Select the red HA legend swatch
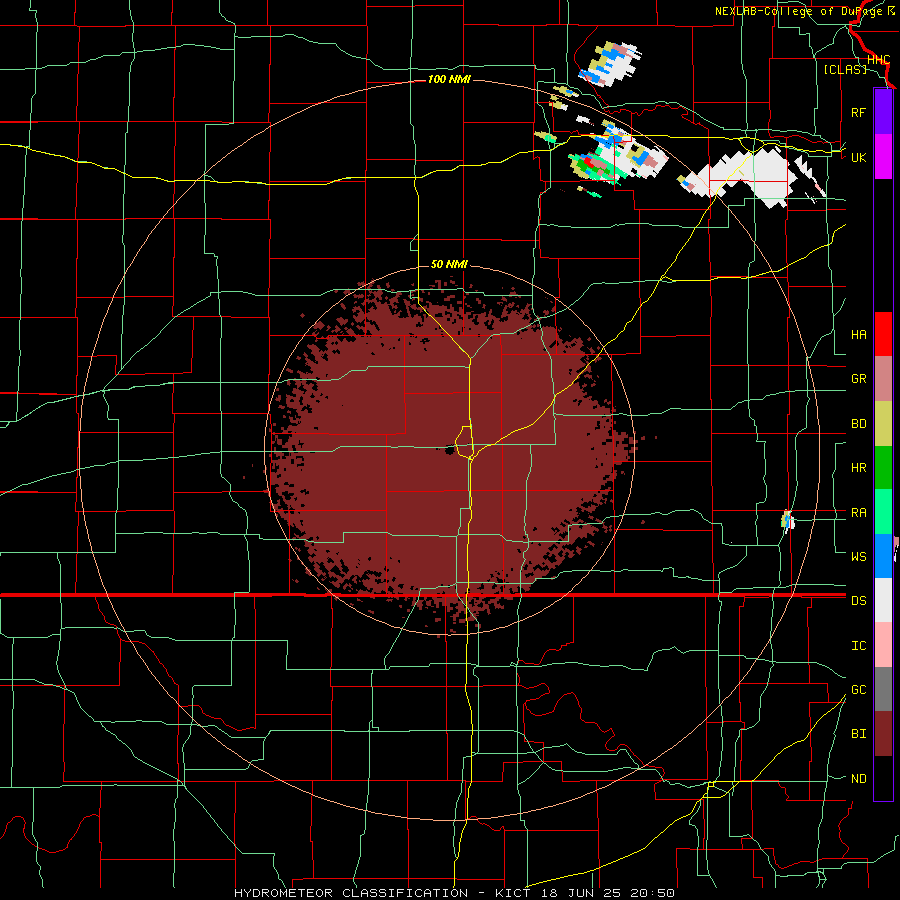Image resolution: width=900 pixels, height=900 pixels. point(883,334)
